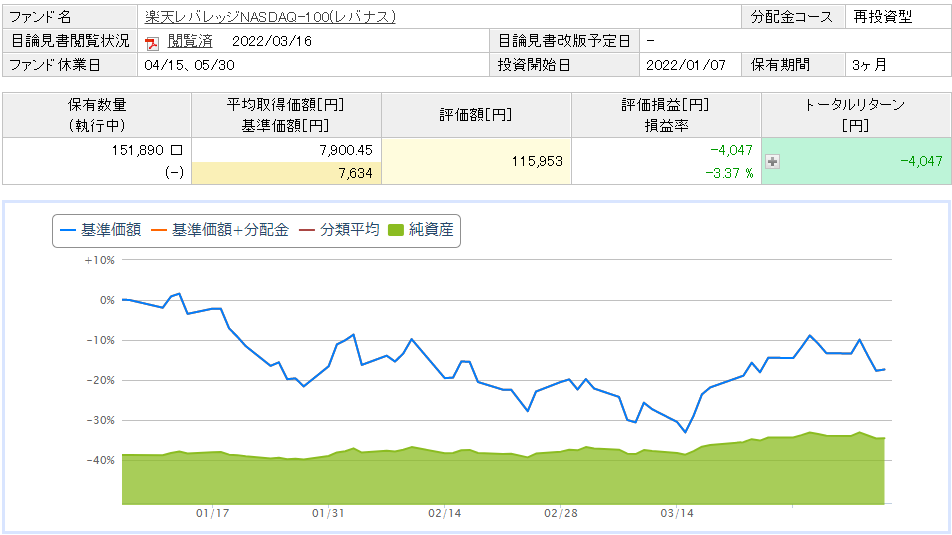Click the 03/14 date marker on chart axis
Viewport: 952px width, 535px height.
coord(677,514)
